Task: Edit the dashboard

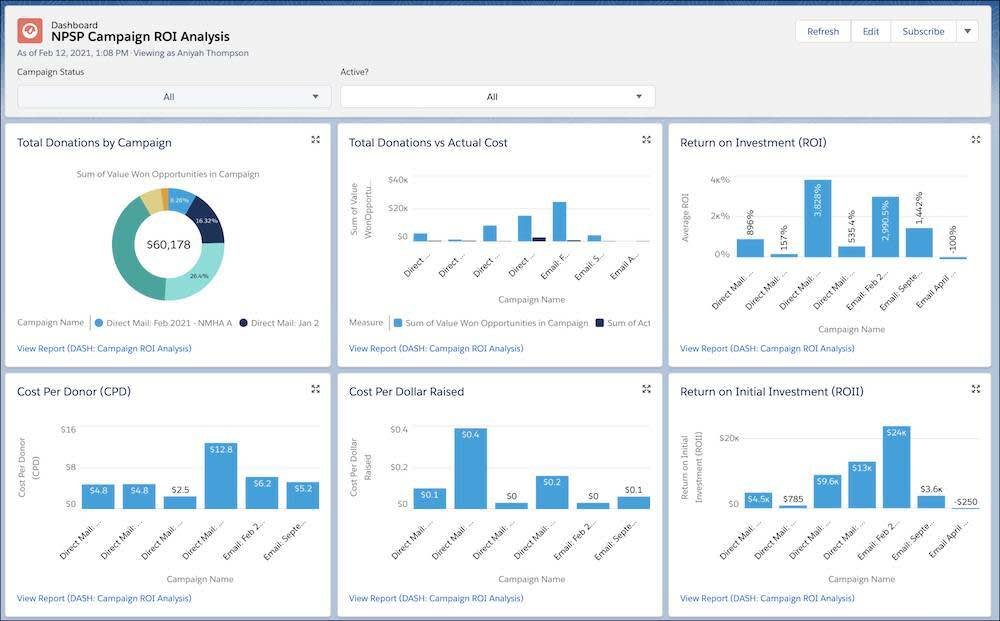Action: click(x=870, y=31)
